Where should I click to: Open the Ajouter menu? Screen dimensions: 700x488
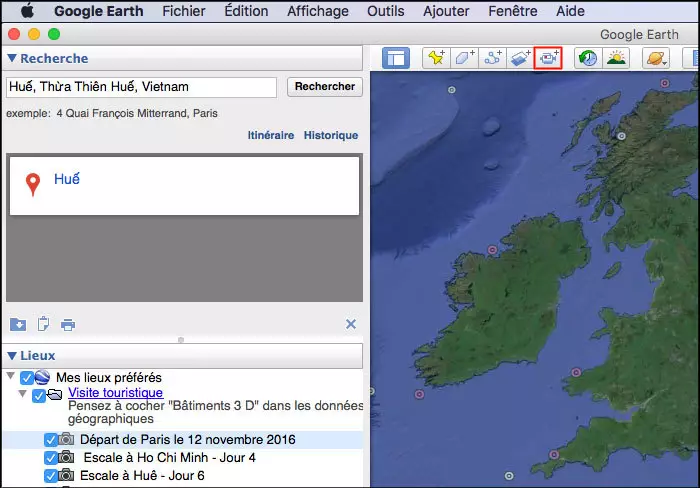[x=446, y=11]
